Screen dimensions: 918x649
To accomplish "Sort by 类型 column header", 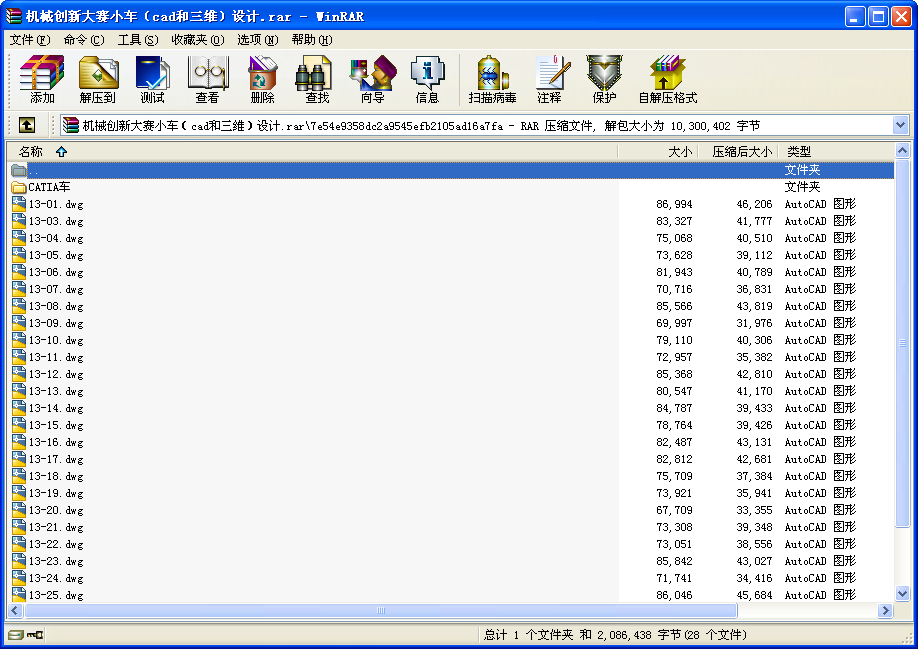I will (x=835, y=152).
